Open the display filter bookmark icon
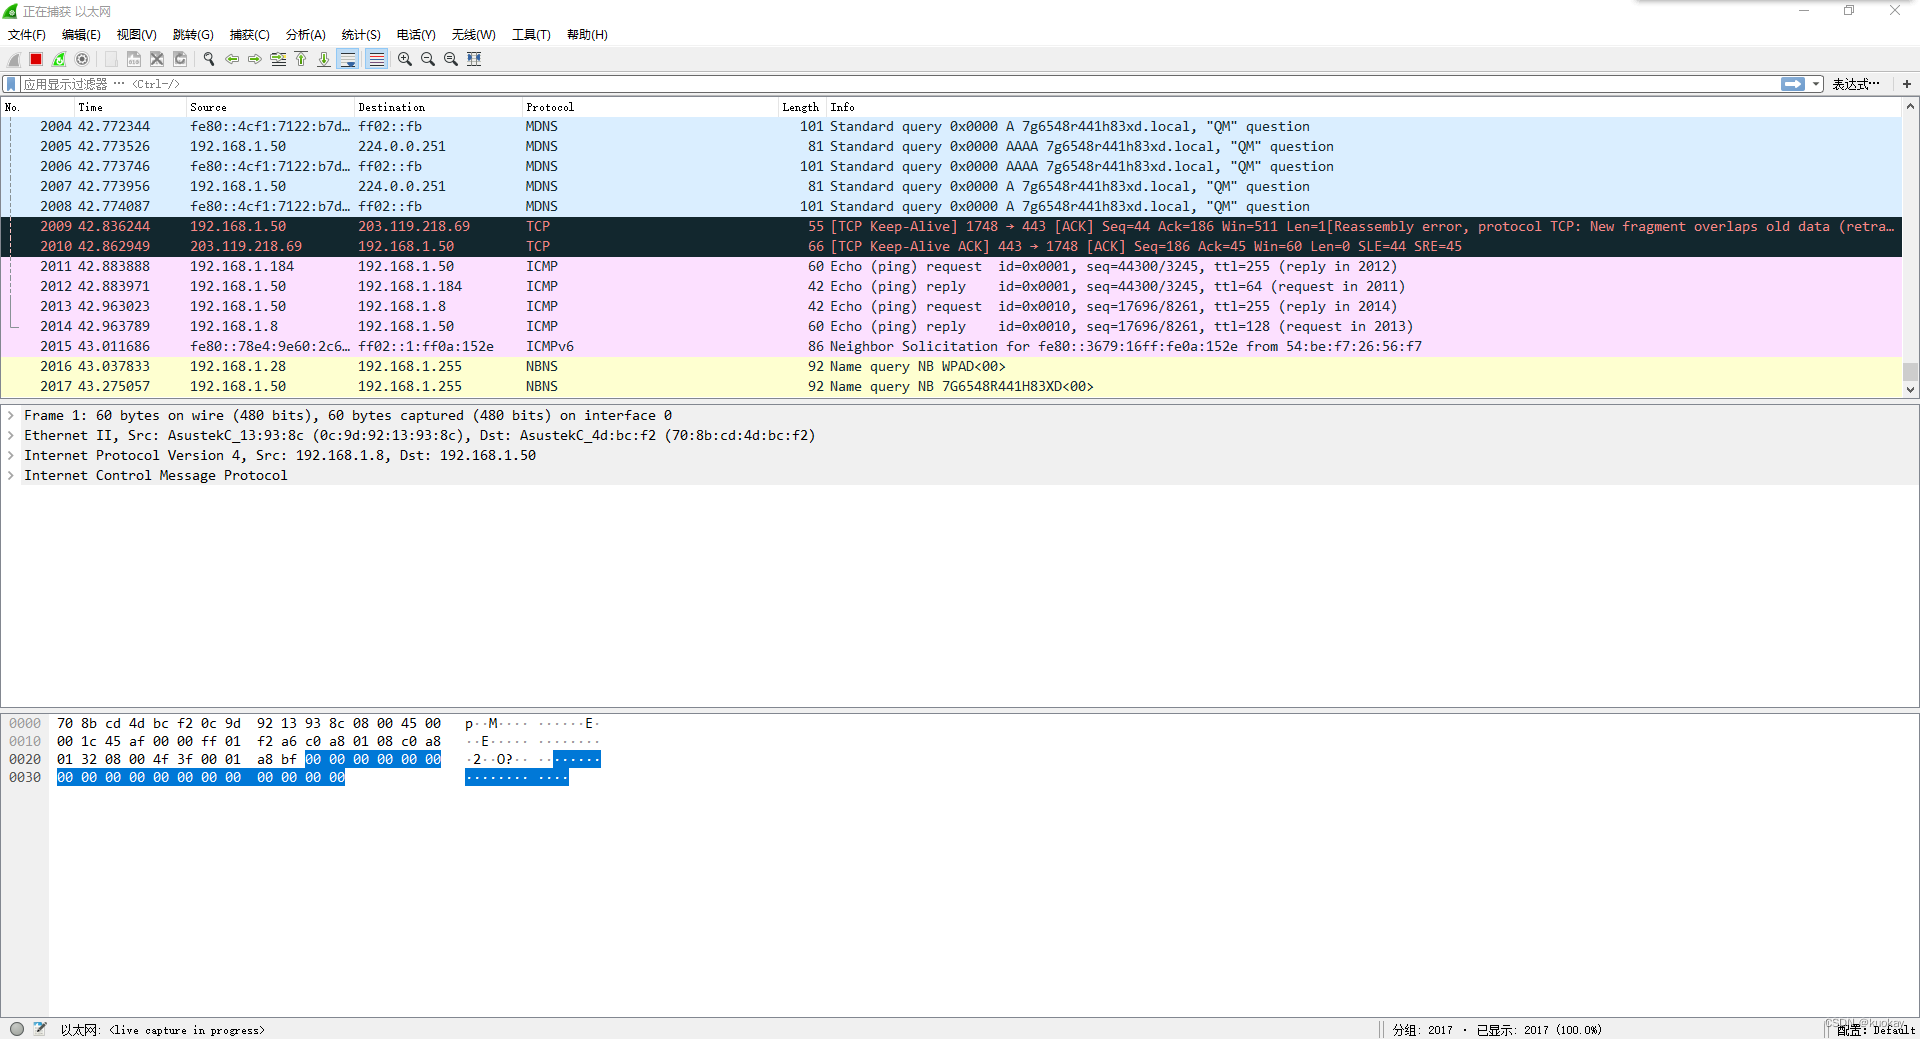The image size is (1920, 1039). click(x=11, y=84)
